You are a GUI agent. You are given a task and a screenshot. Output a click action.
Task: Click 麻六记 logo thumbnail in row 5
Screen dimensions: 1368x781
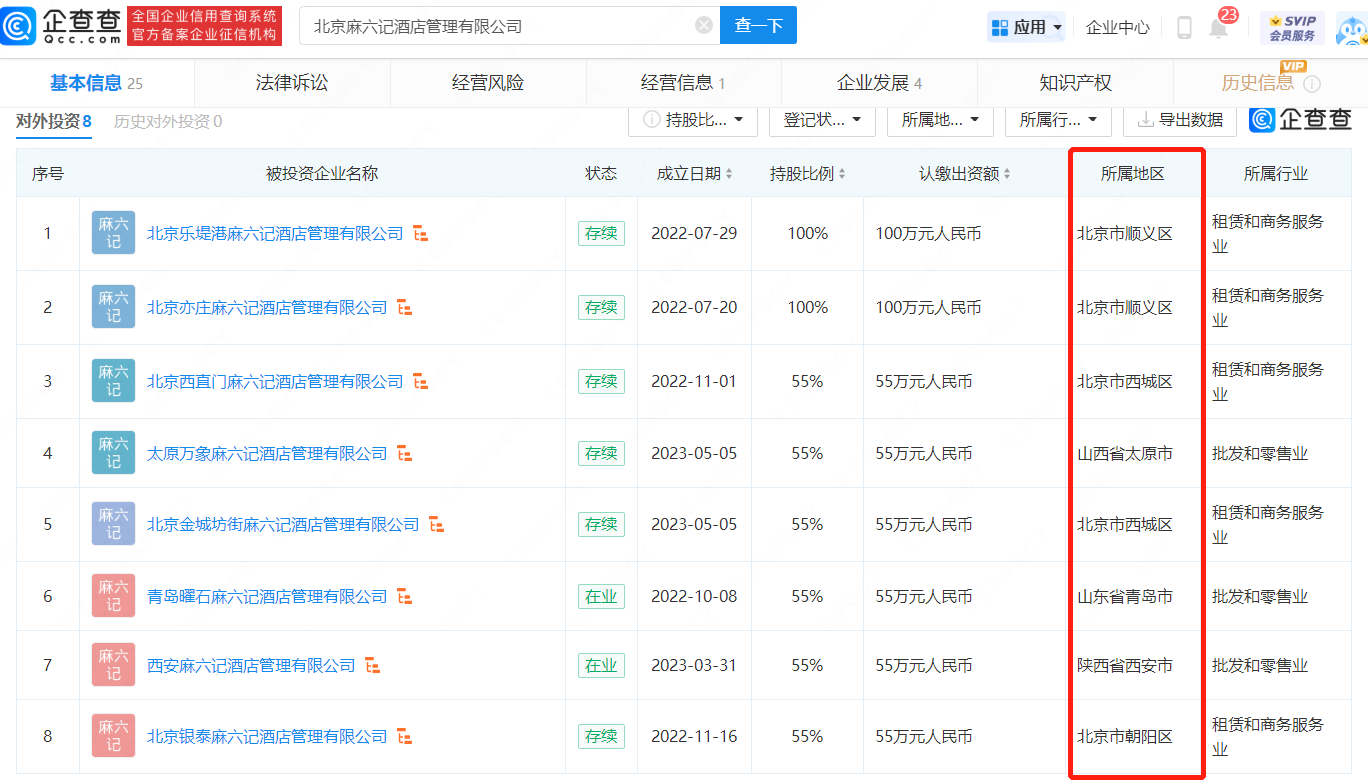point(113,524)
